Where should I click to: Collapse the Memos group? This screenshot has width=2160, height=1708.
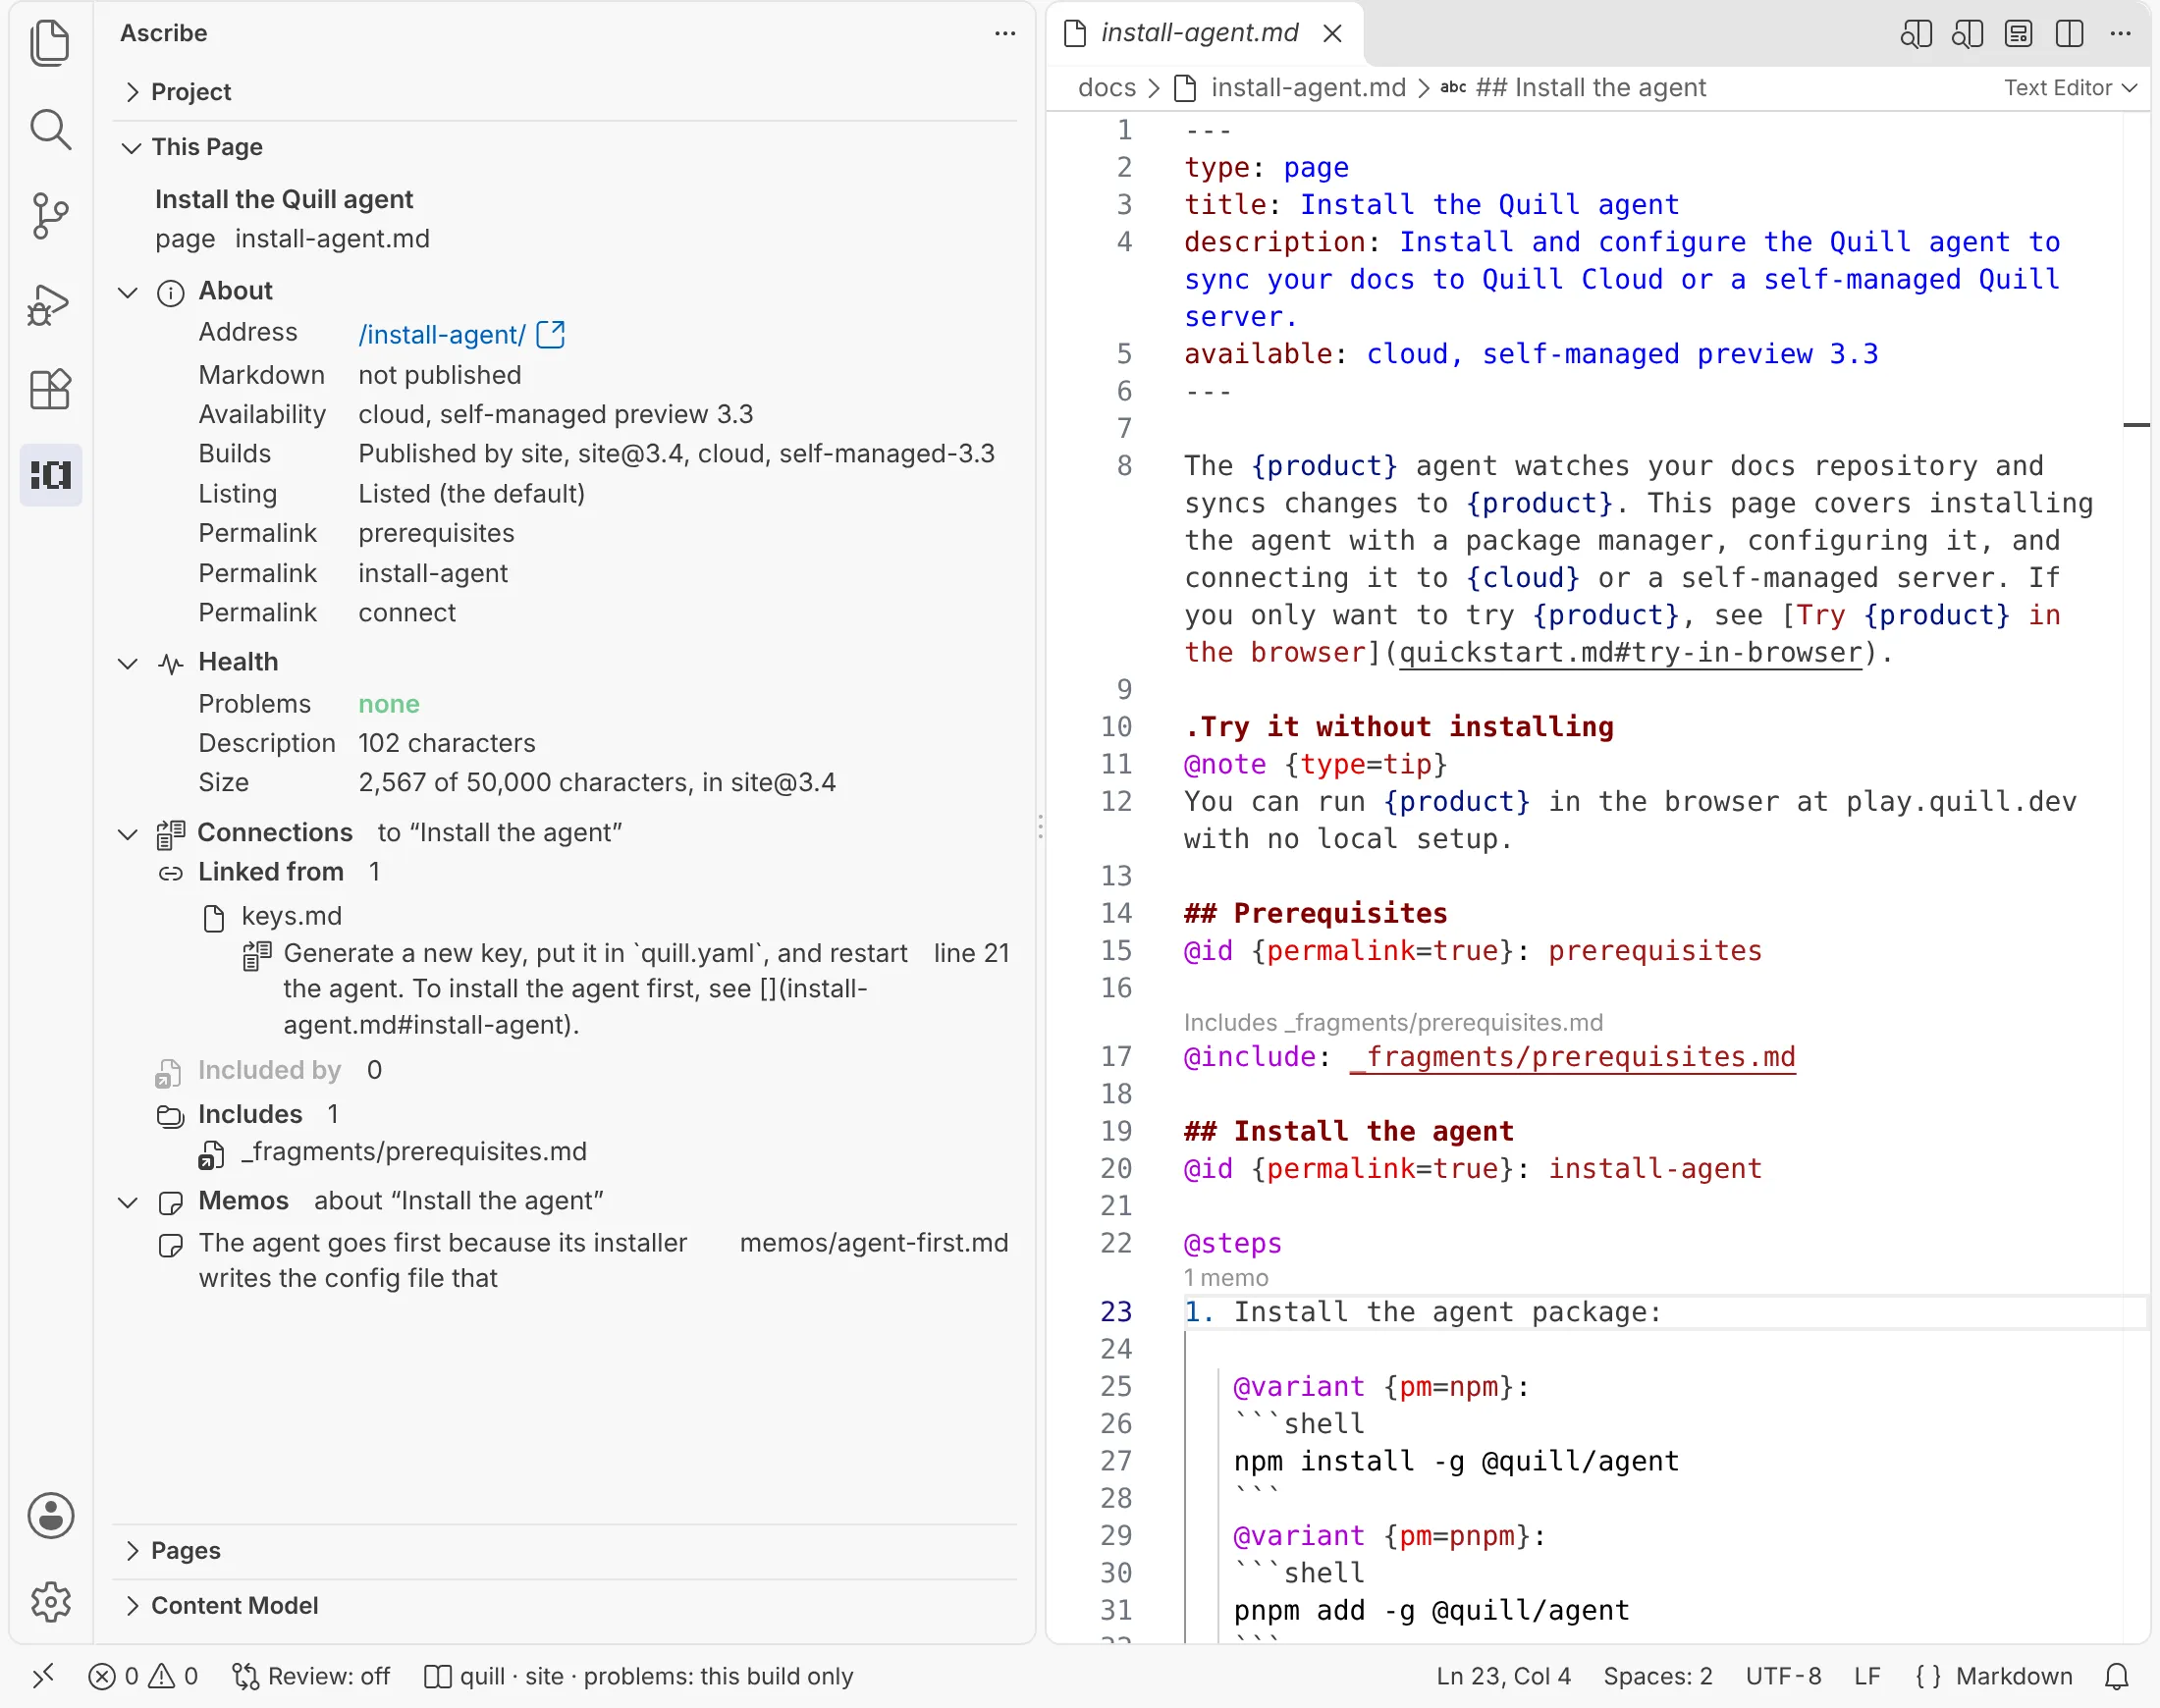(128, 1201)
